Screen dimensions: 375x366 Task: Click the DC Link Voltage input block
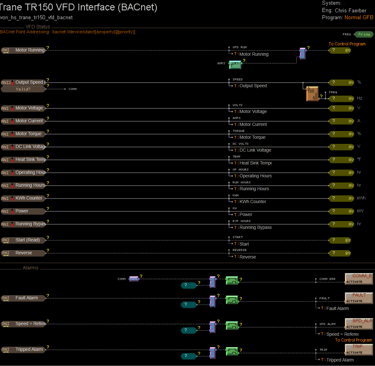coord(23,147)
